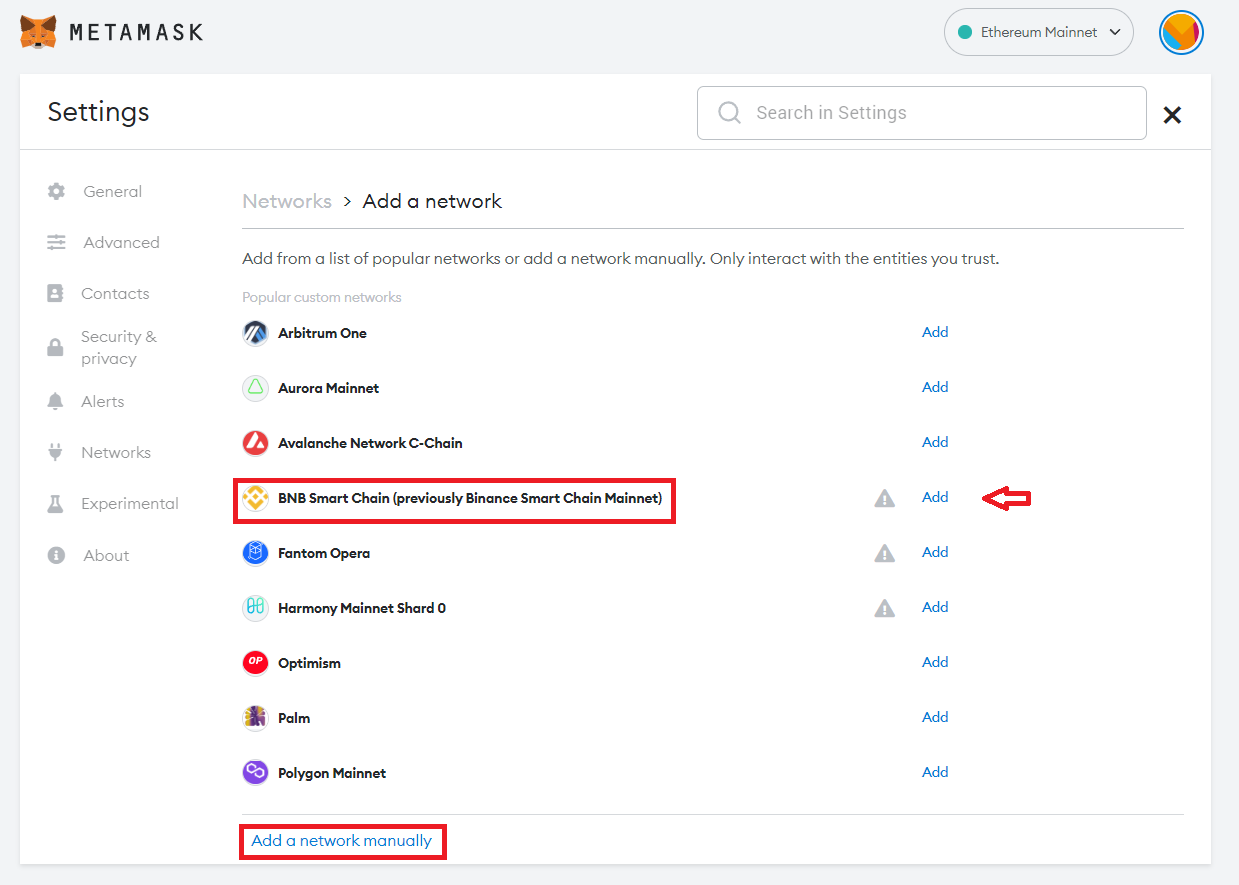This screenshot has width=1239, height=885.
Task: Add the Optimism network
Action: (935, 662)
